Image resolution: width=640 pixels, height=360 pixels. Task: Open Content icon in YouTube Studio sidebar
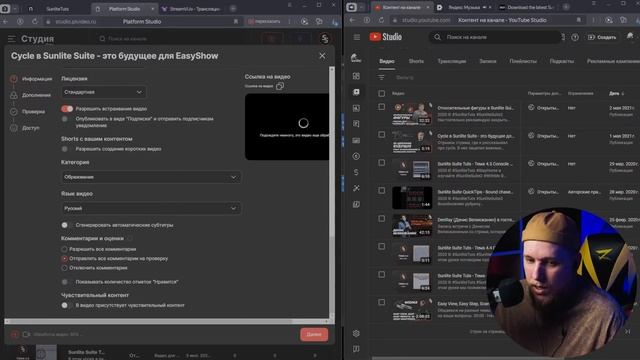[x=356, y=92]
